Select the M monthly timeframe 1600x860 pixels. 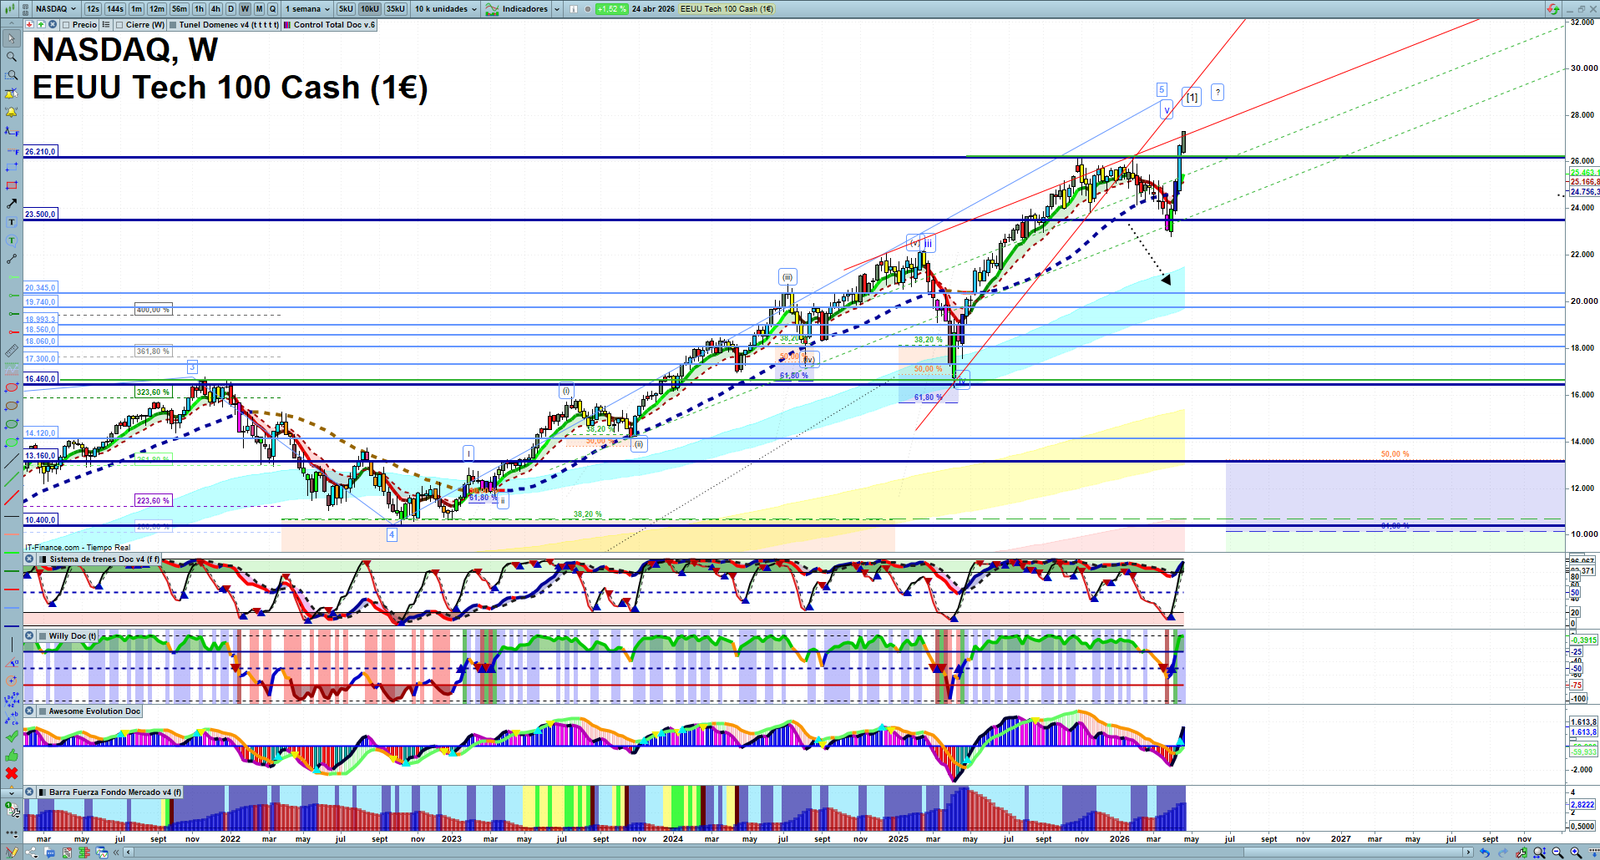[x=259, y=9]
